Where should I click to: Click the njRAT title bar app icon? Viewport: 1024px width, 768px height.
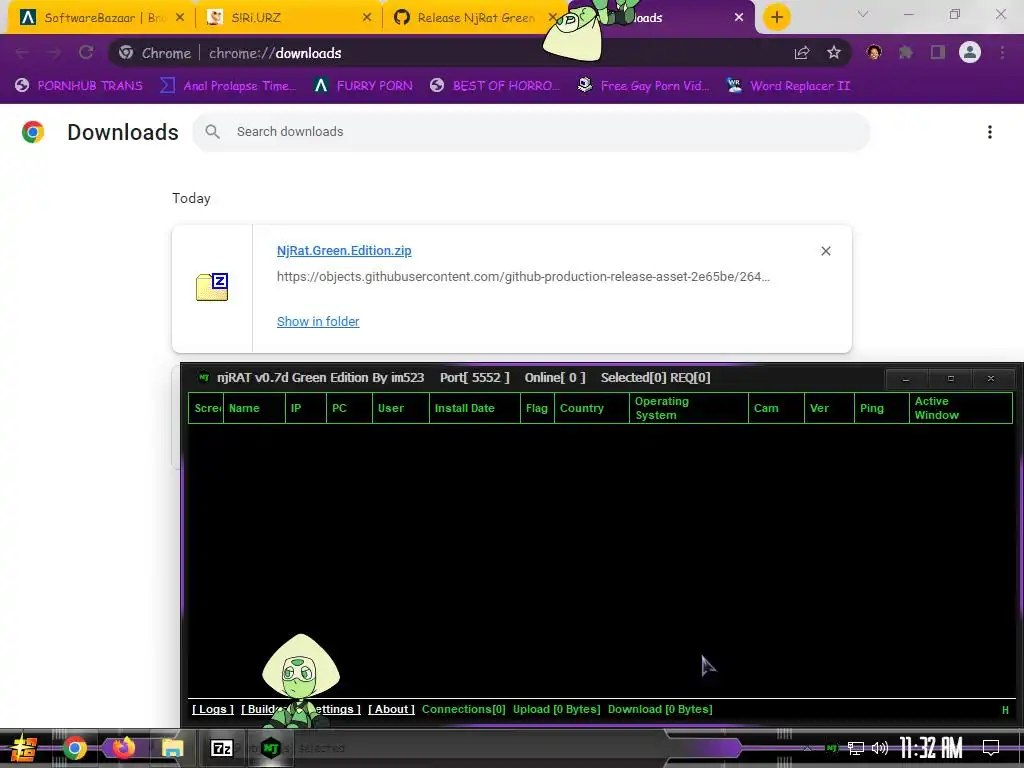point(204,377)
